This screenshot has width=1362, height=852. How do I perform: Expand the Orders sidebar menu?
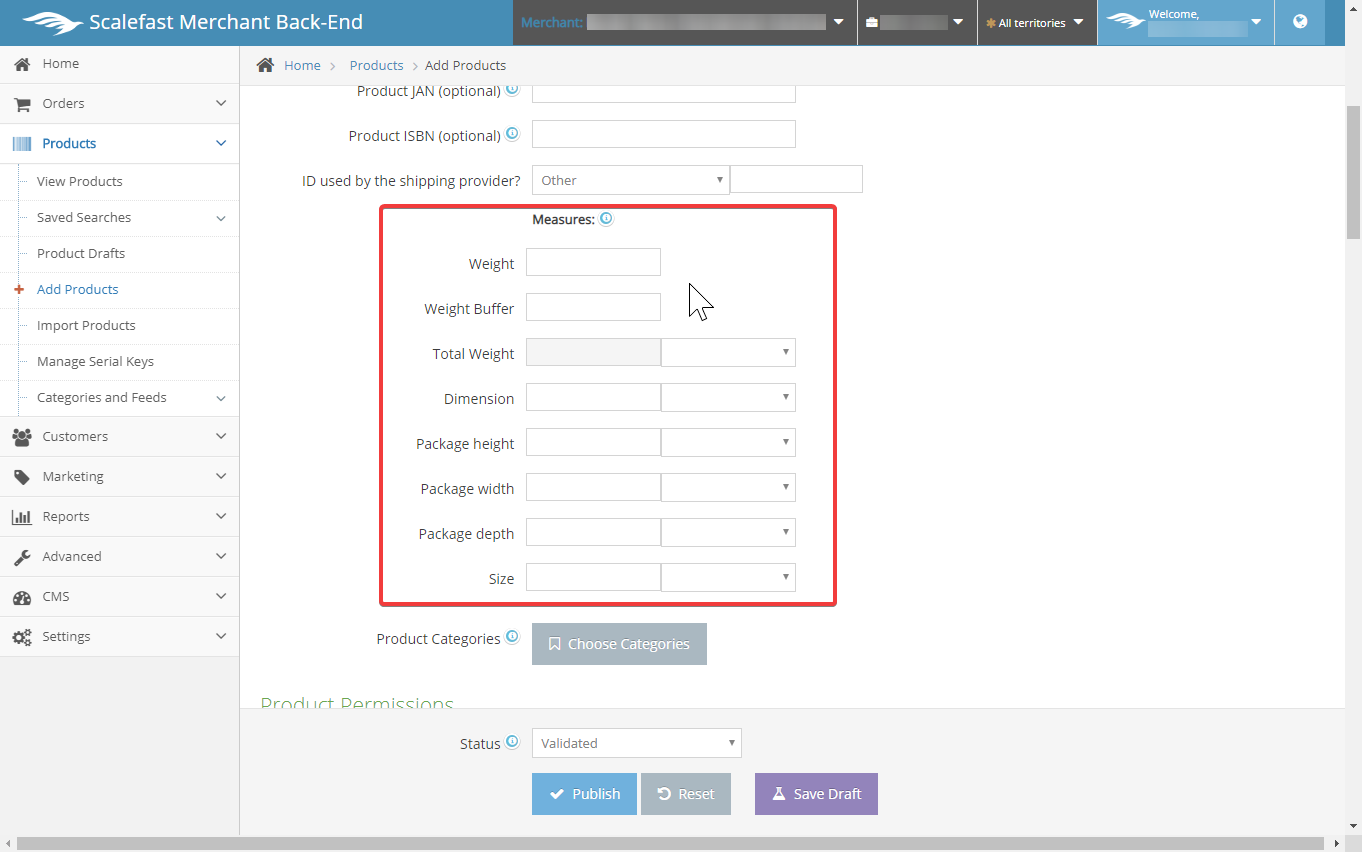coord(119,104)
